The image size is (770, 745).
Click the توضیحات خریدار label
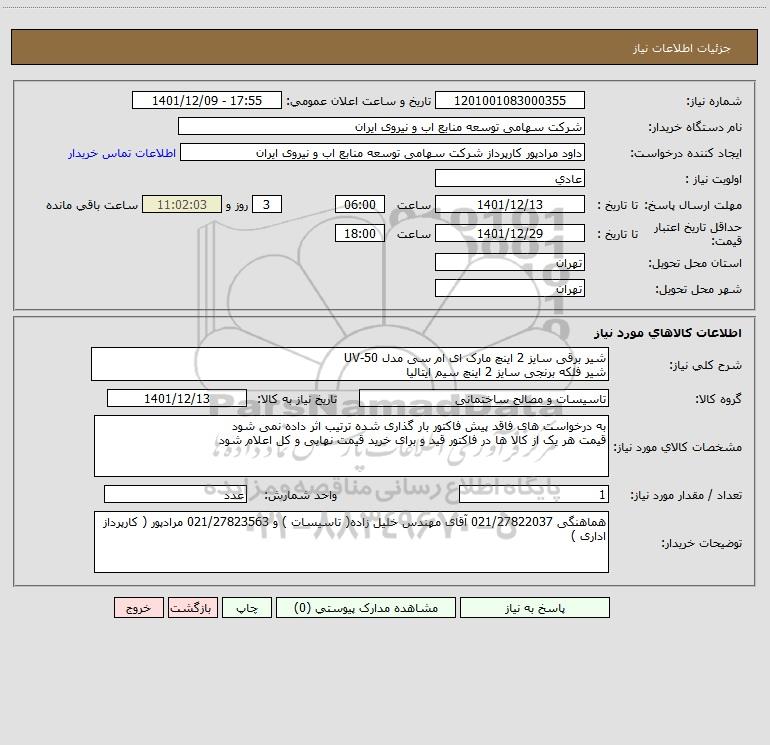pos(701,543)
